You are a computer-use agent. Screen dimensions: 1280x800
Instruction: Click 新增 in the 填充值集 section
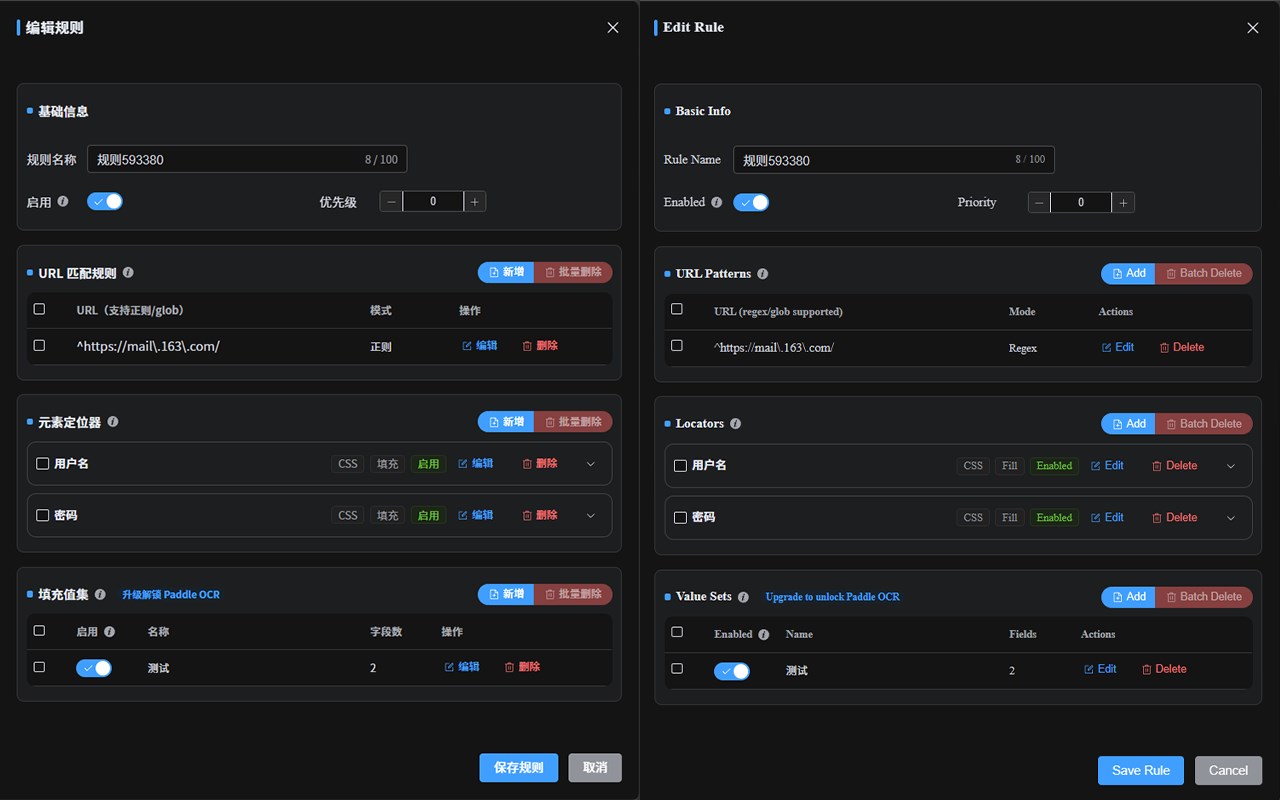[506, 594]
